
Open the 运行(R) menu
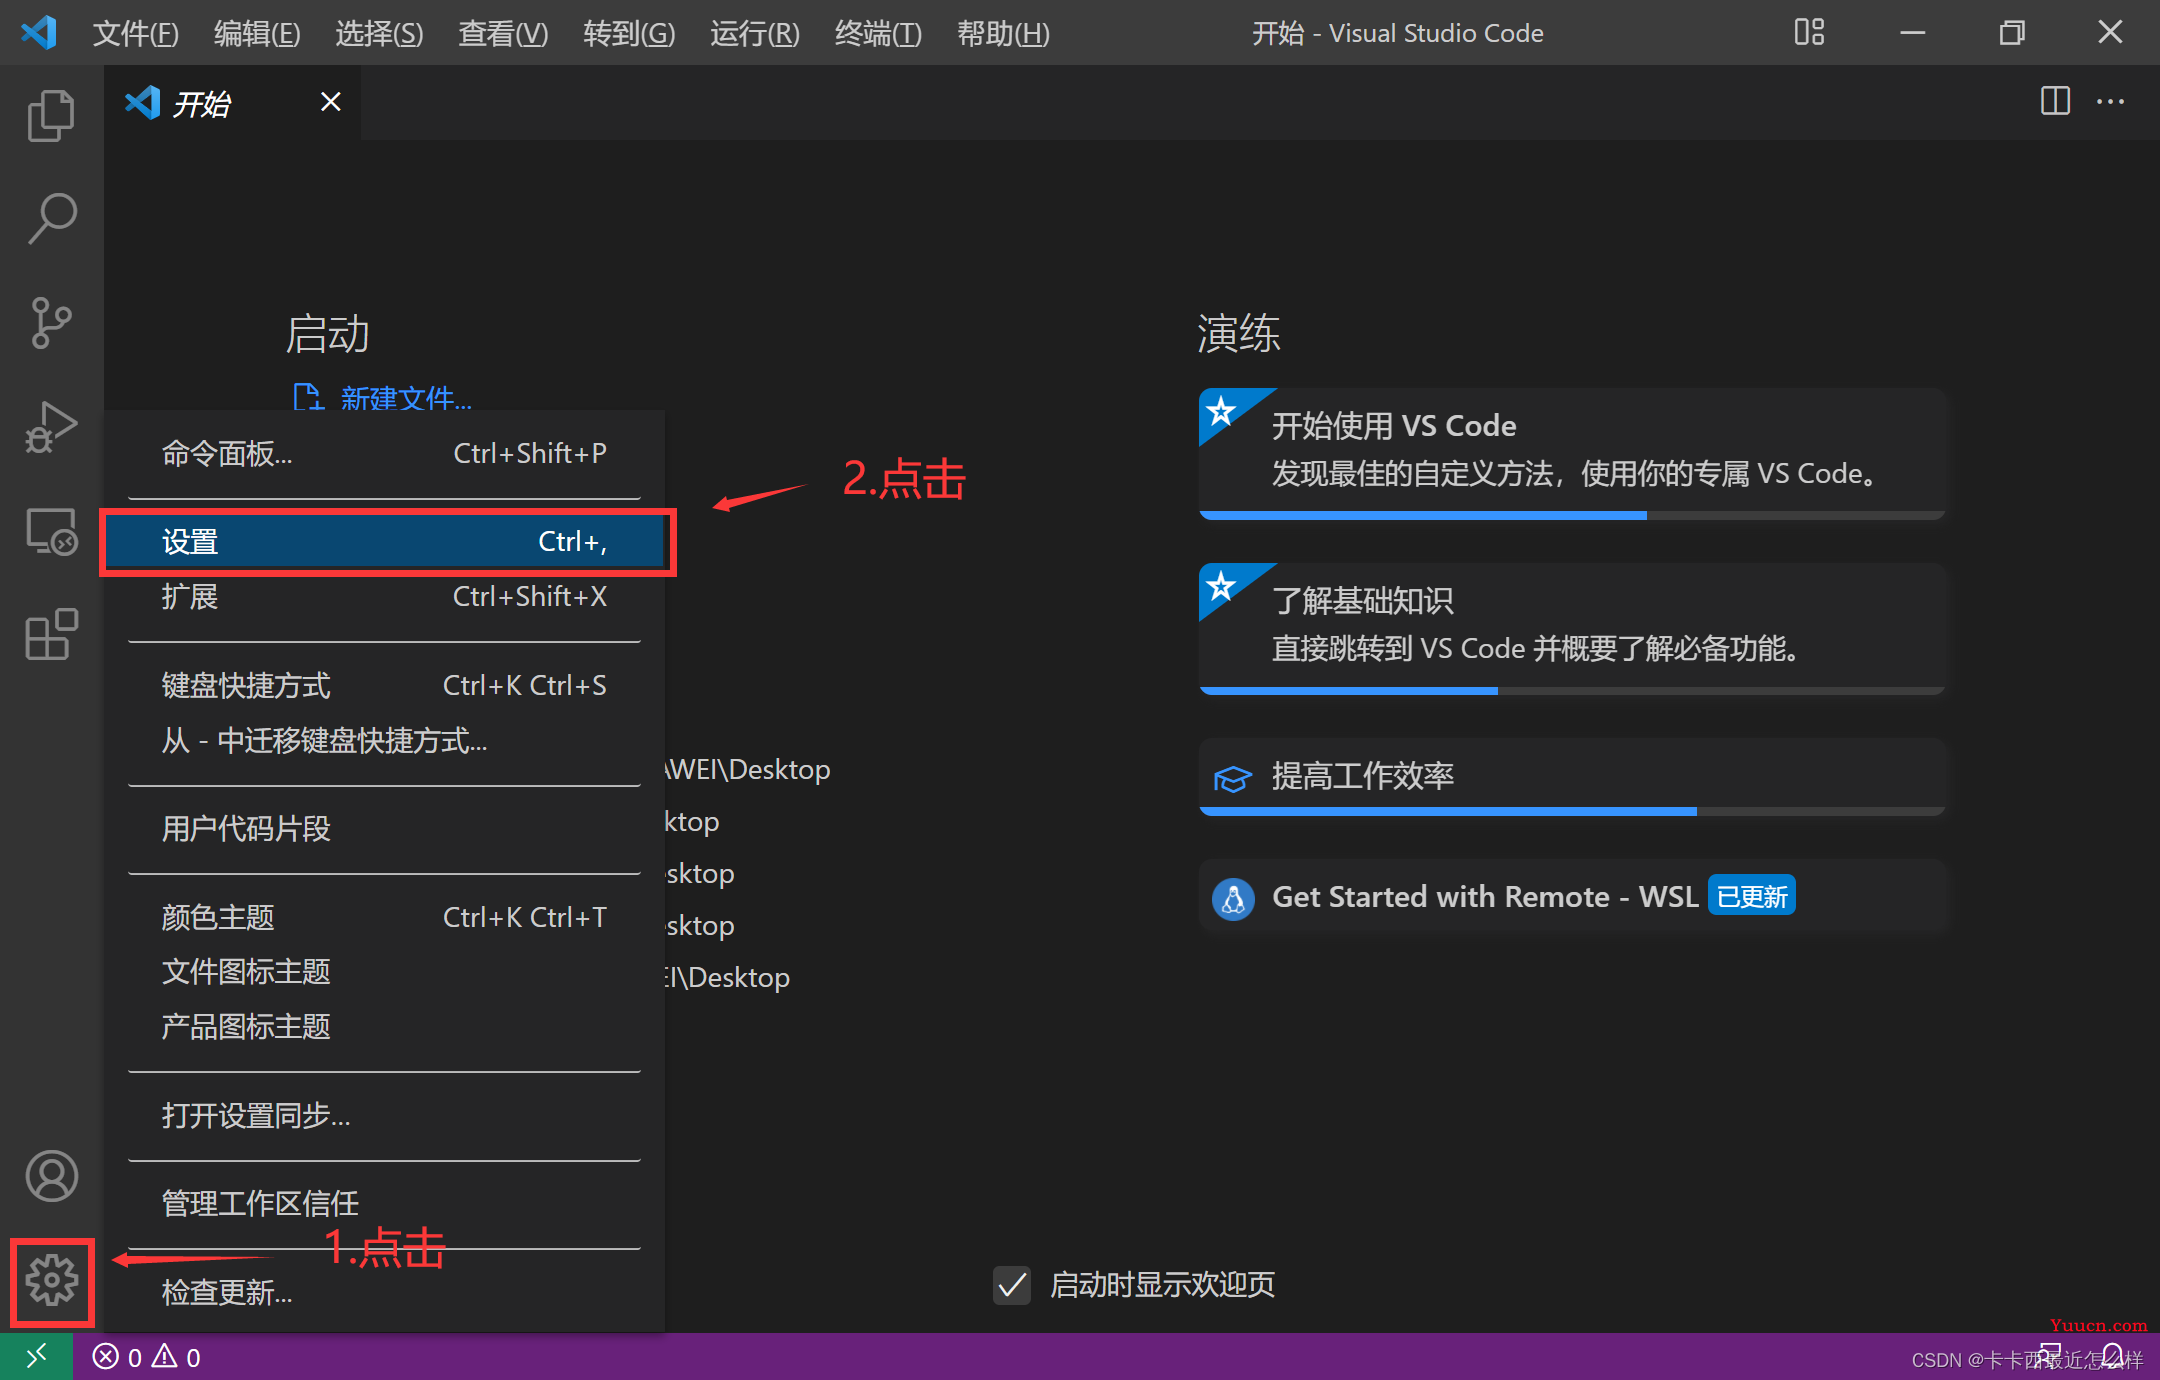(755, 33)
